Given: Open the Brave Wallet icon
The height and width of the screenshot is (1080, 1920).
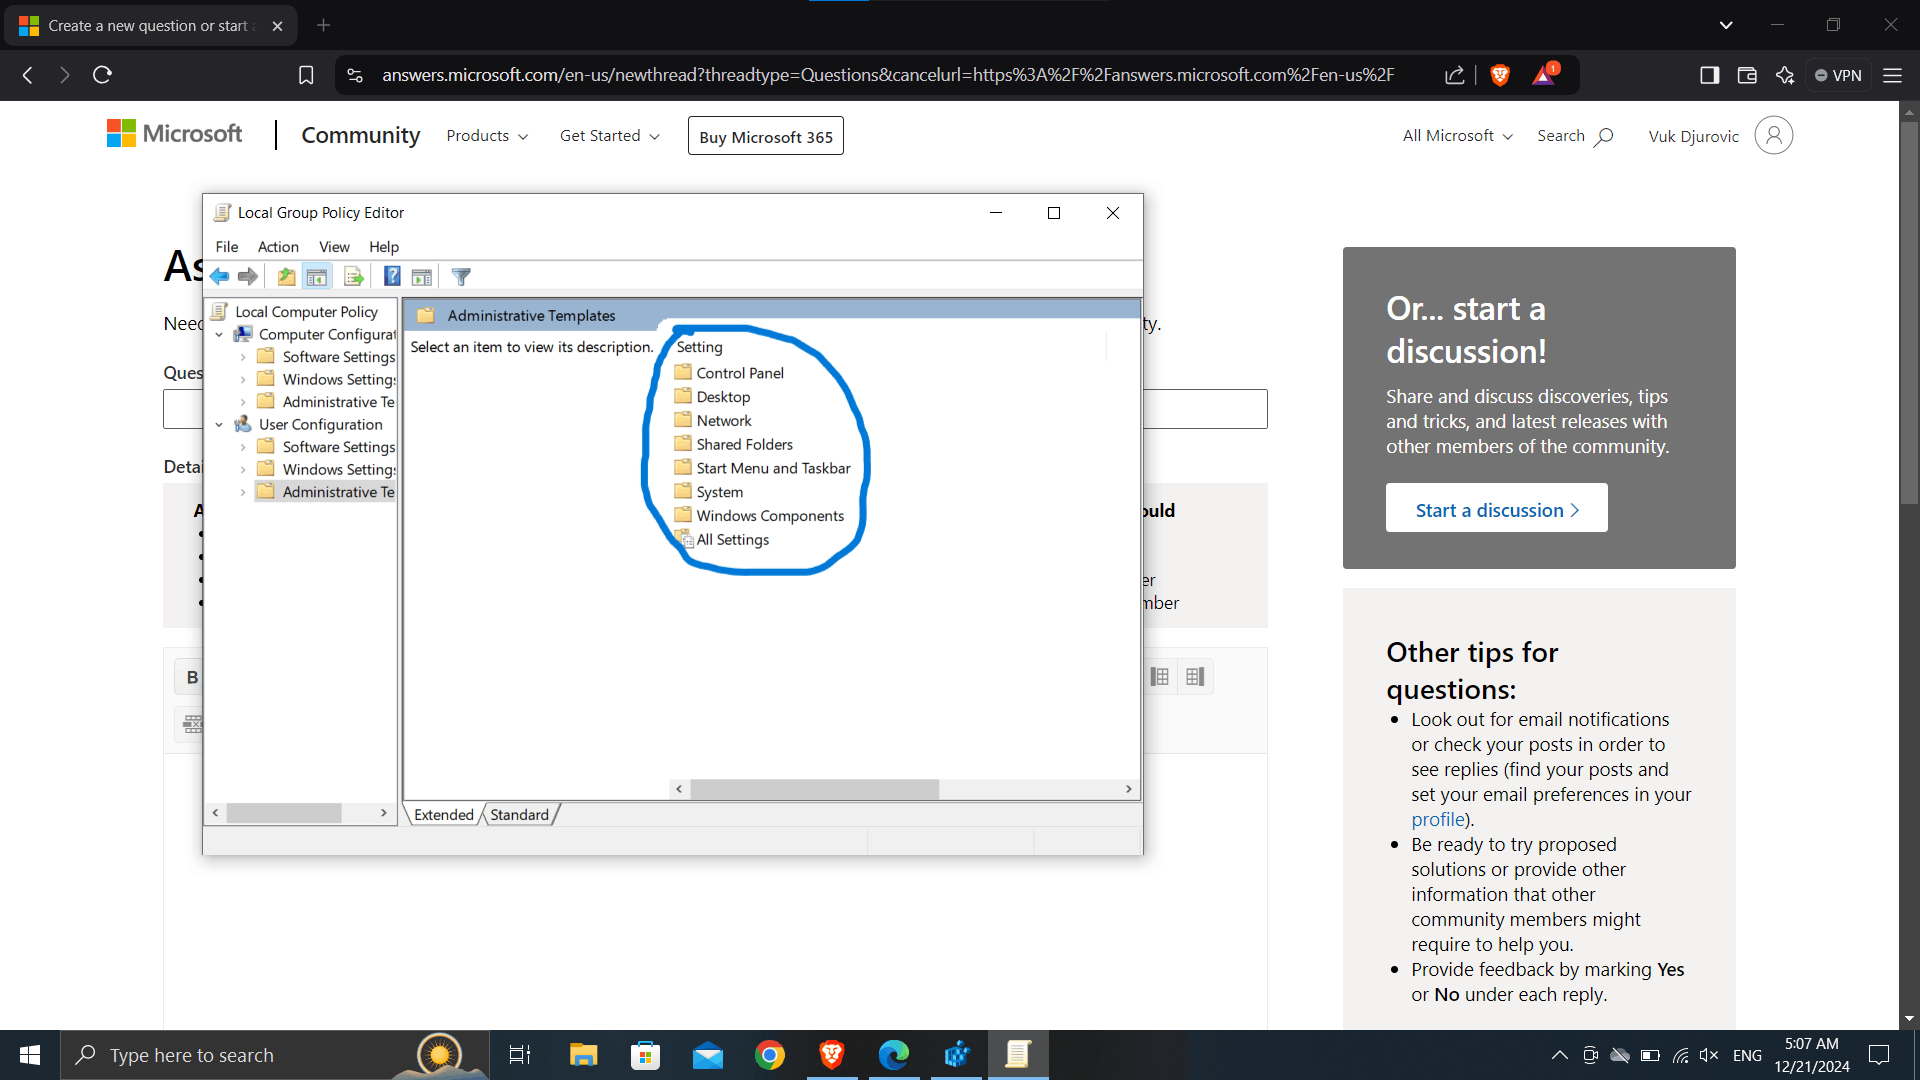Looking at the screenshot, I should point(1747,75).
